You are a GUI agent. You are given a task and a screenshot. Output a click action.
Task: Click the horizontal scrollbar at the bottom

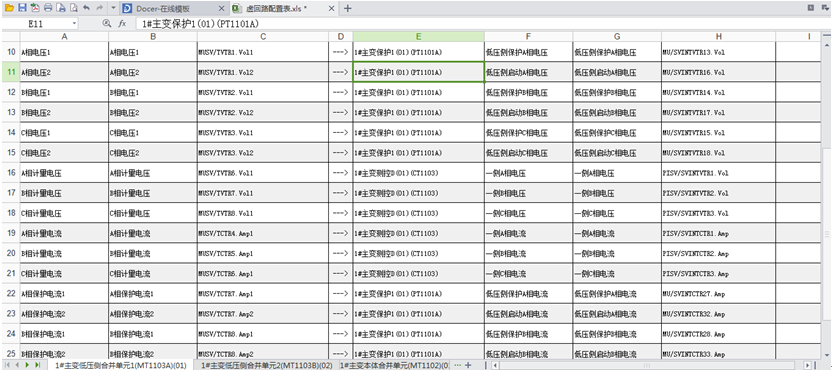(x=651, y=365)
